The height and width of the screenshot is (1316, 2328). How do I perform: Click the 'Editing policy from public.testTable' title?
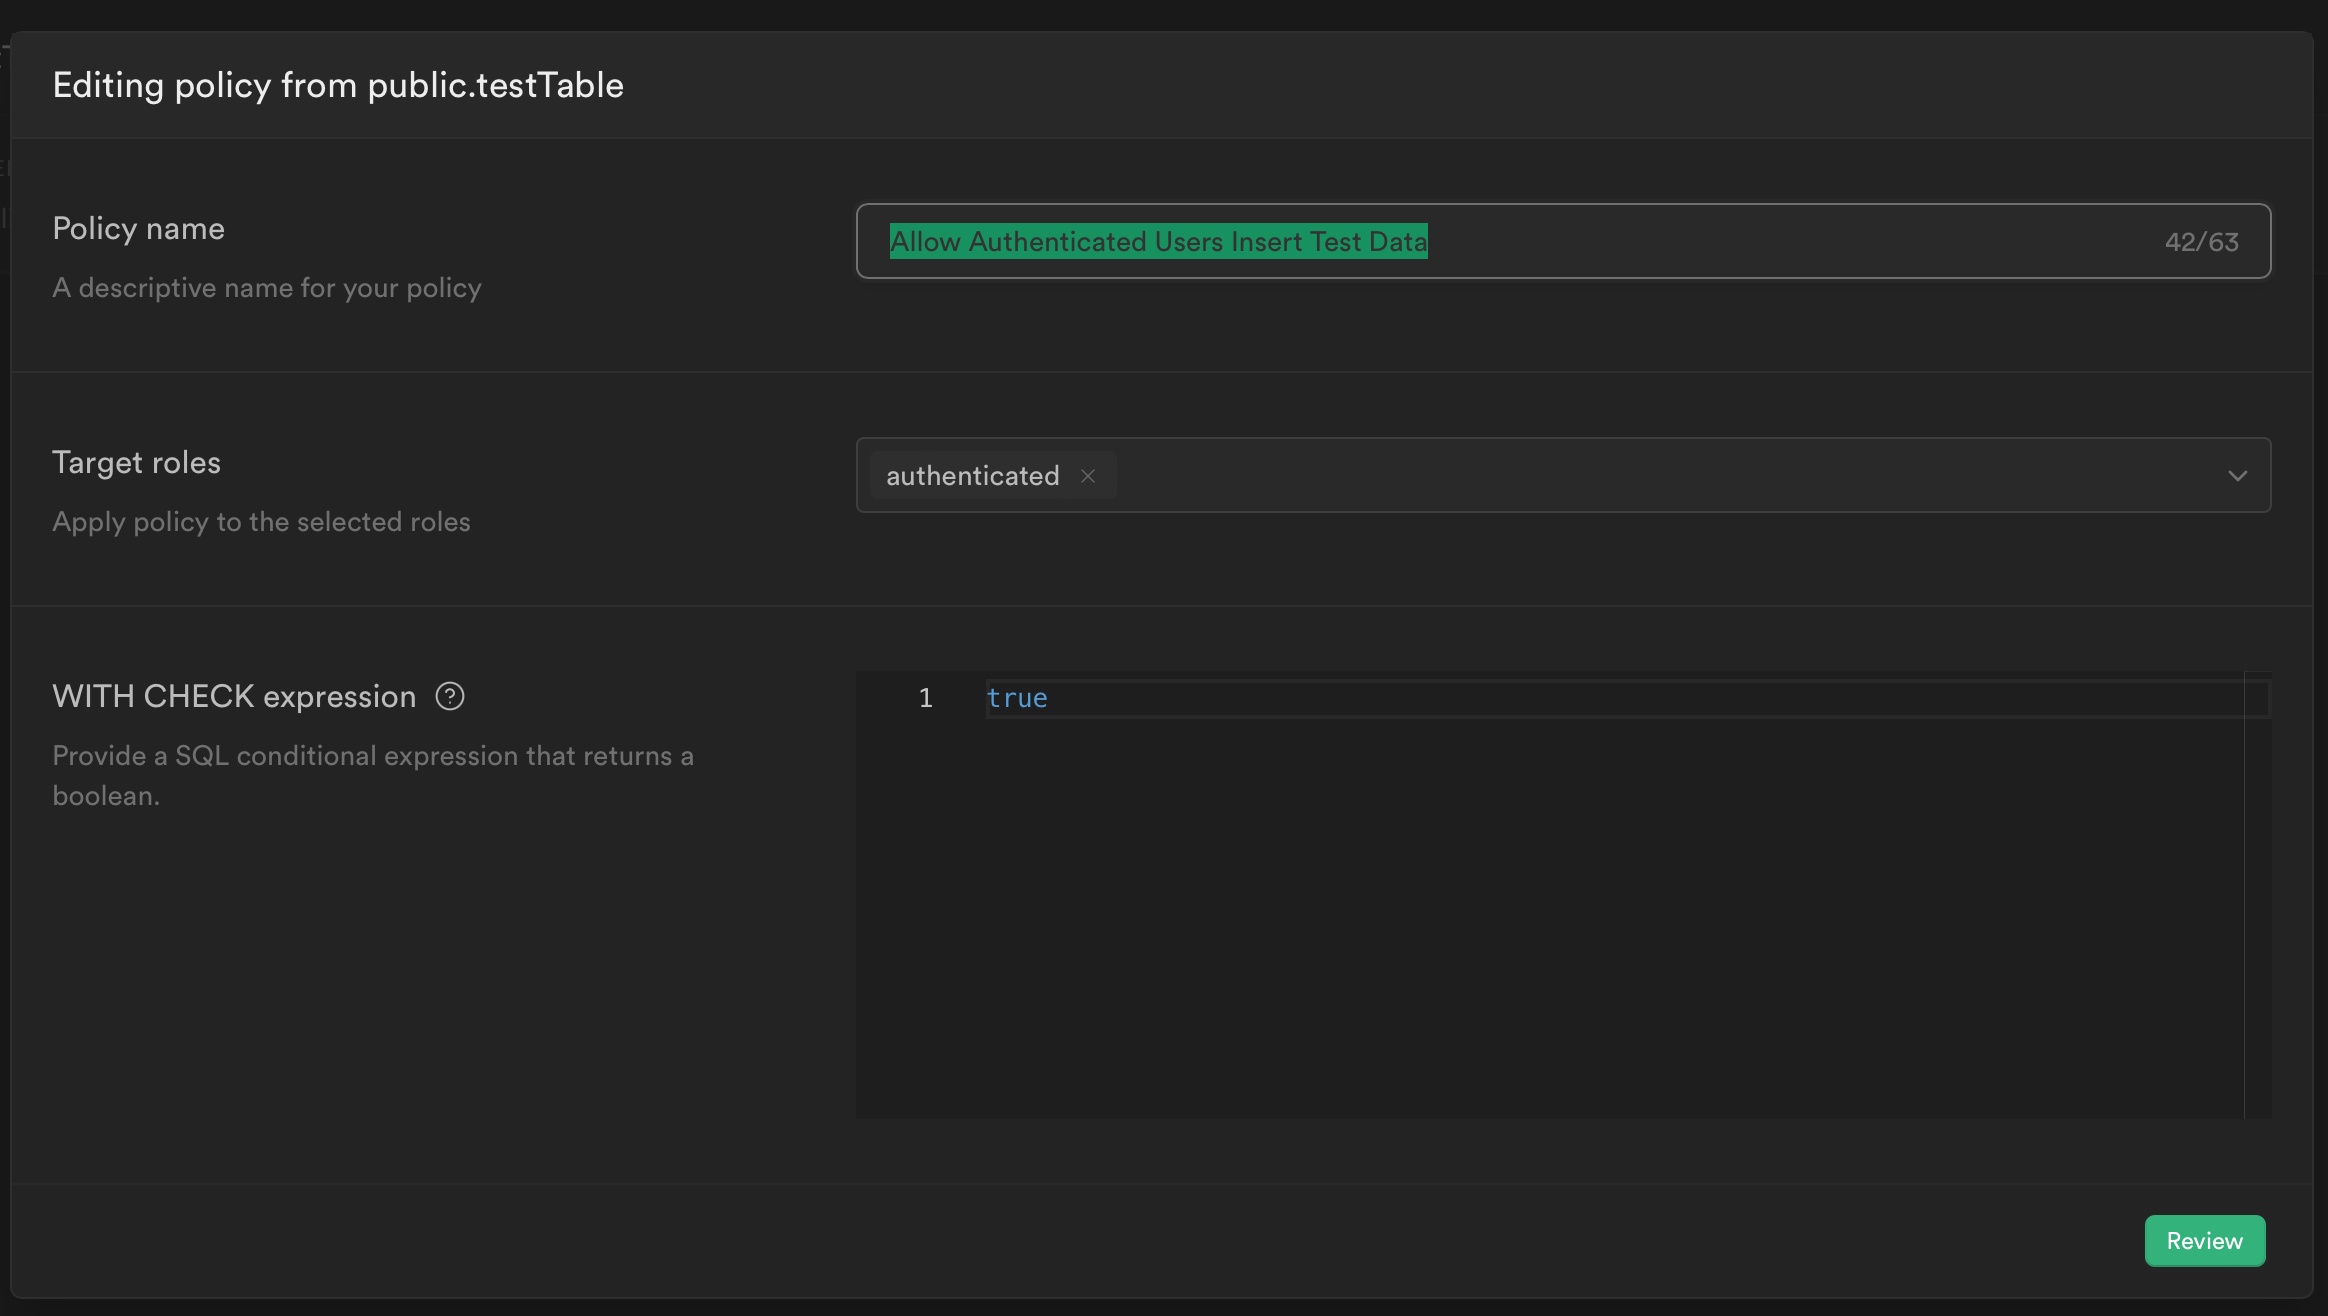[338, 86]
